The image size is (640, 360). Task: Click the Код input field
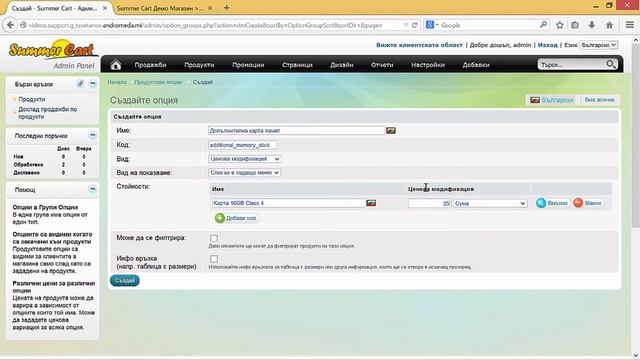242,145
